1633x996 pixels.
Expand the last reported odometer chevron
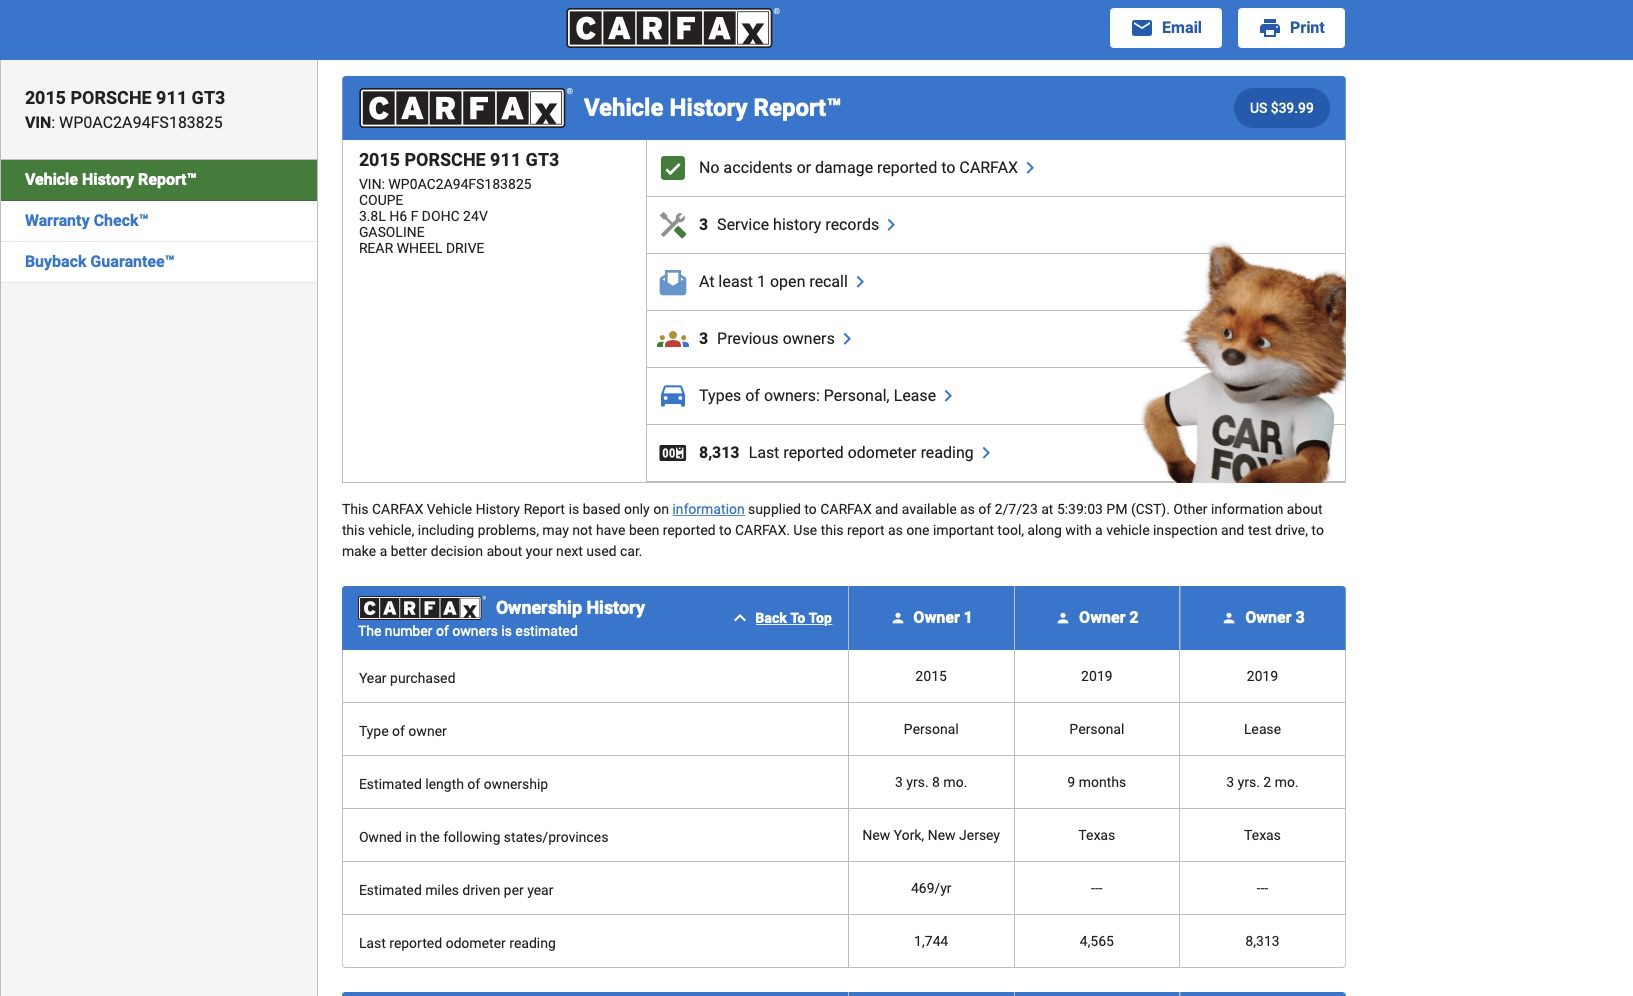(x=986, y=453)
